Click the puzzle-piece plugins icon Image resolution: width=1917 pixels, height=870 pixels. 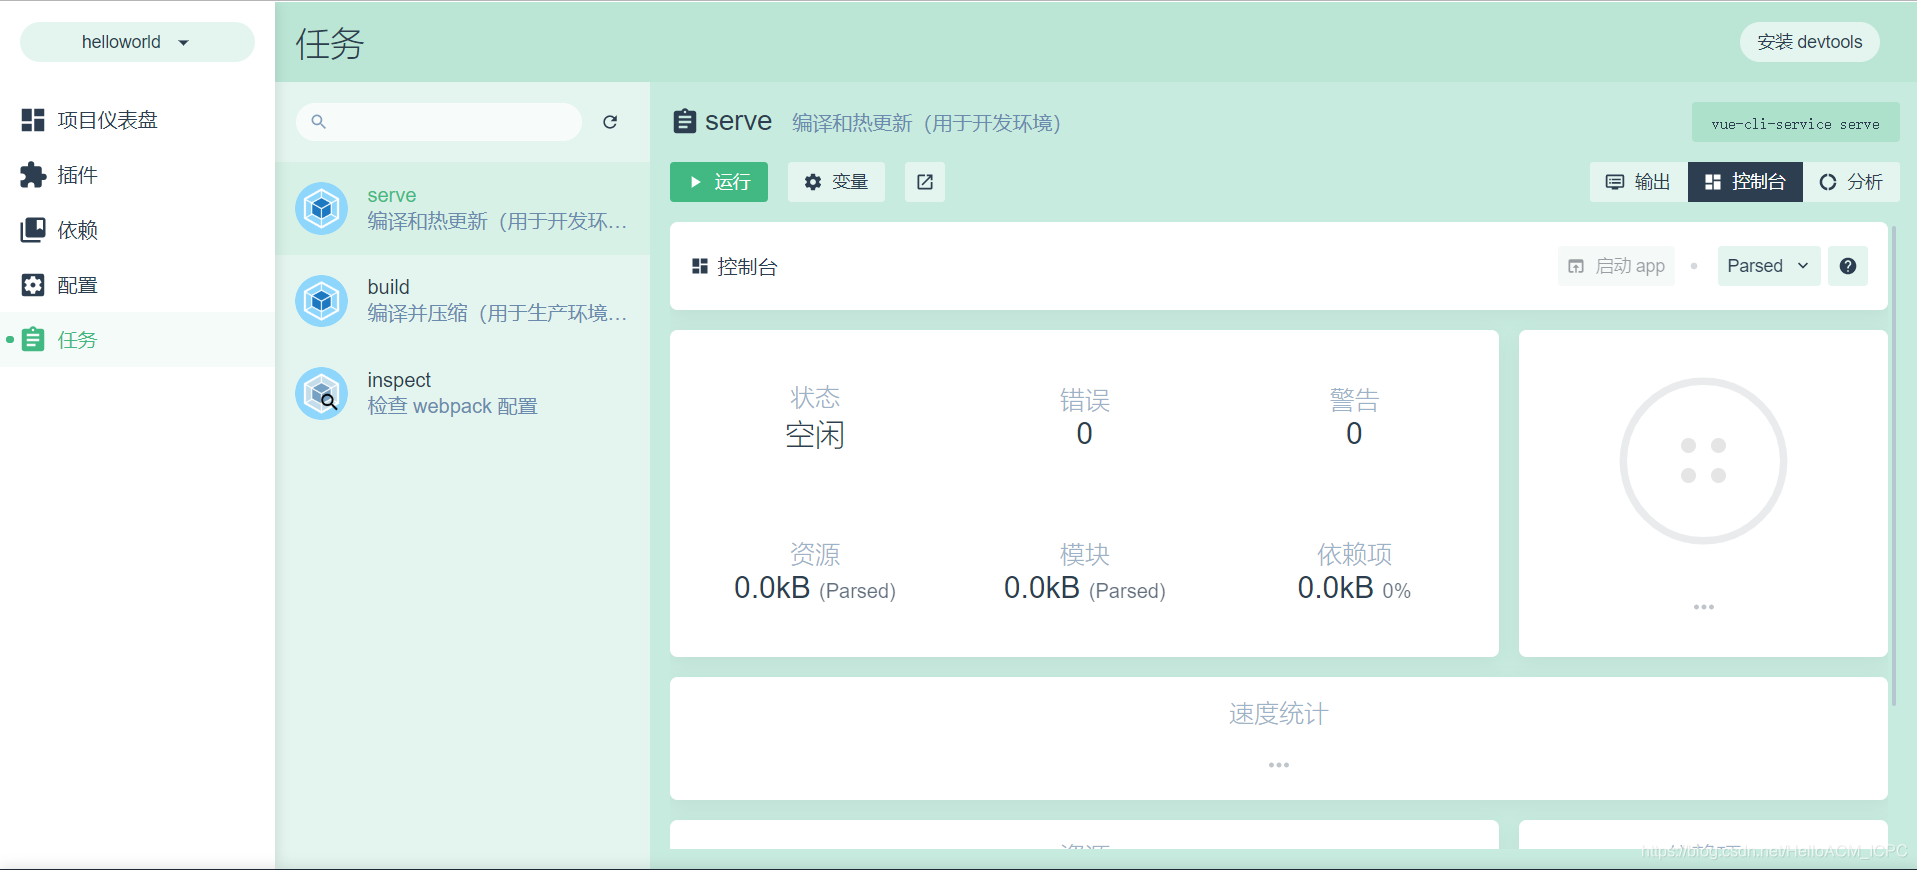point(33,175)
